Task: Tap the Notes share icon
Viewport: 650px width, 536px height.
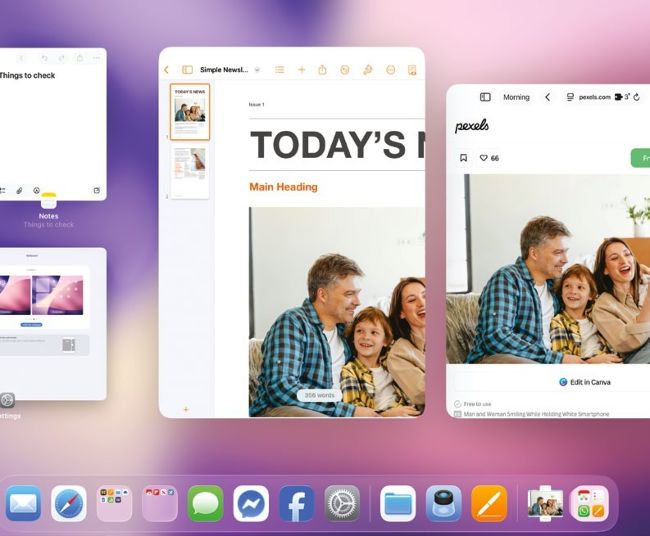Action: (80, 58)
